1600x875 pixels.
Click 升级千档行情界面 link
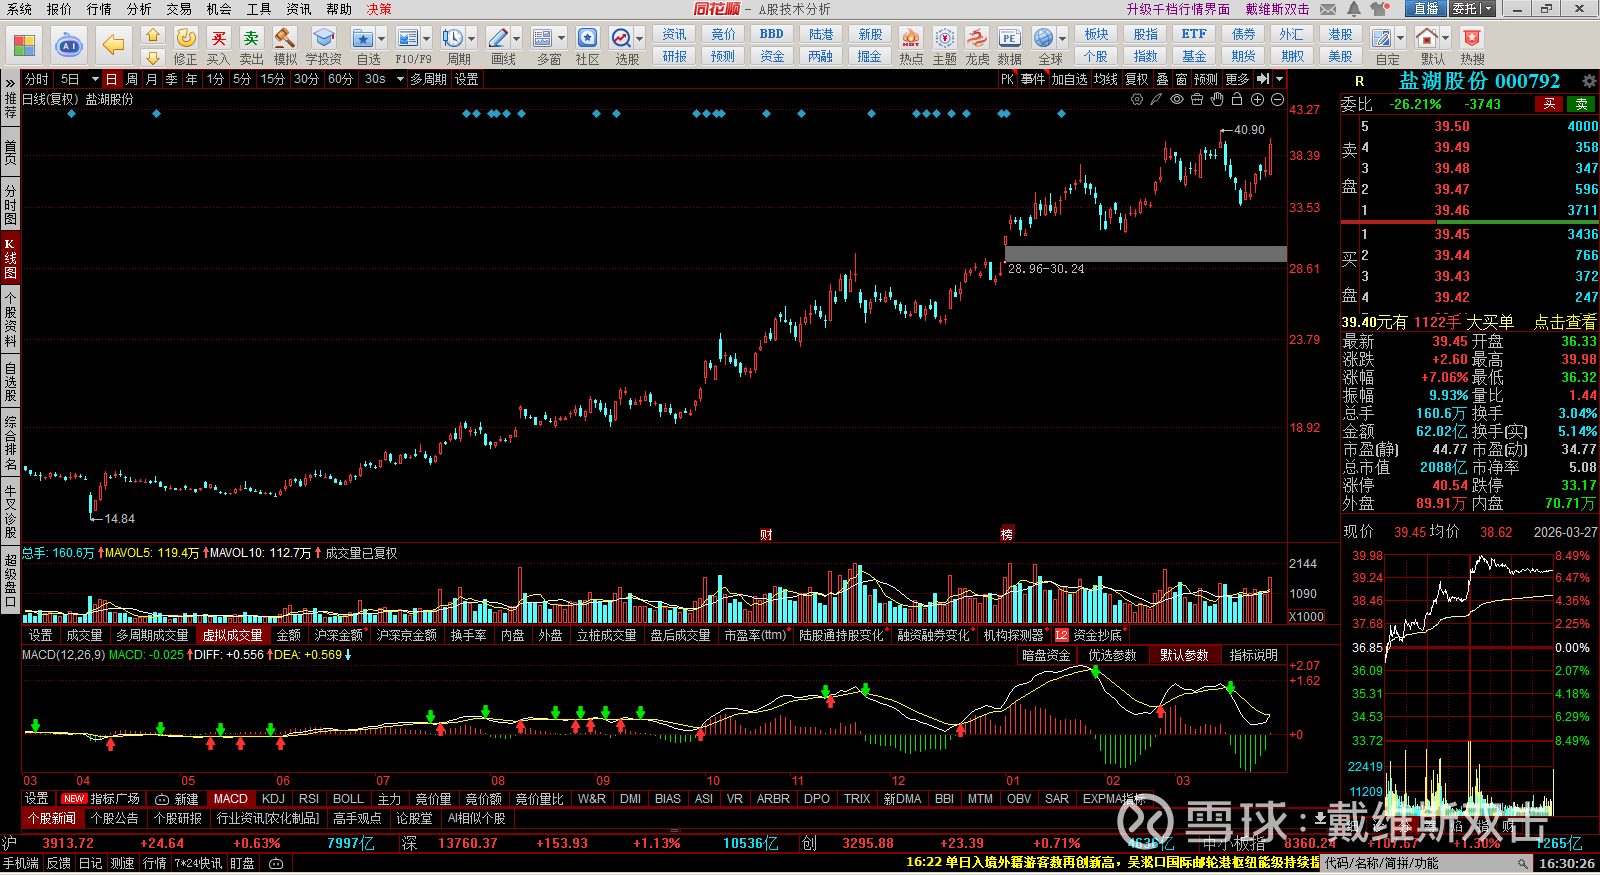point(1178,9)
